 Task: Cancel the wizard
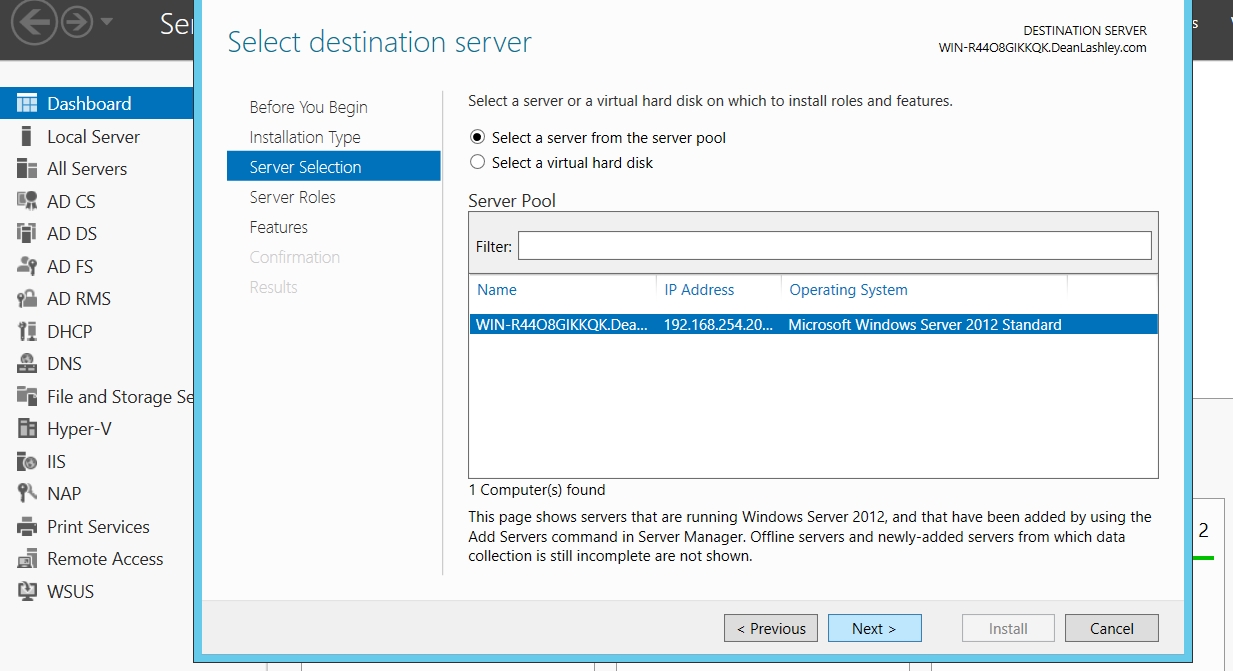1111,628
